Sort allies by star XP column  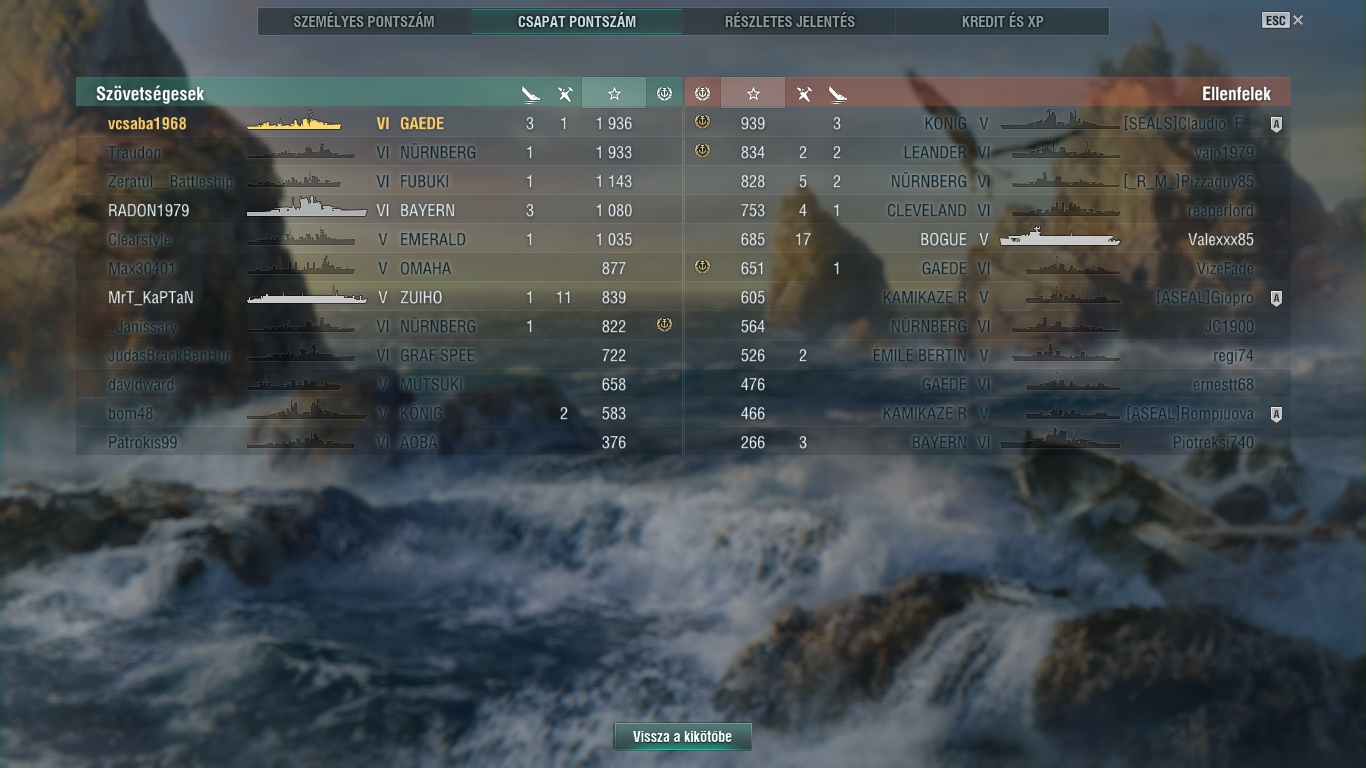pos(614,93)
